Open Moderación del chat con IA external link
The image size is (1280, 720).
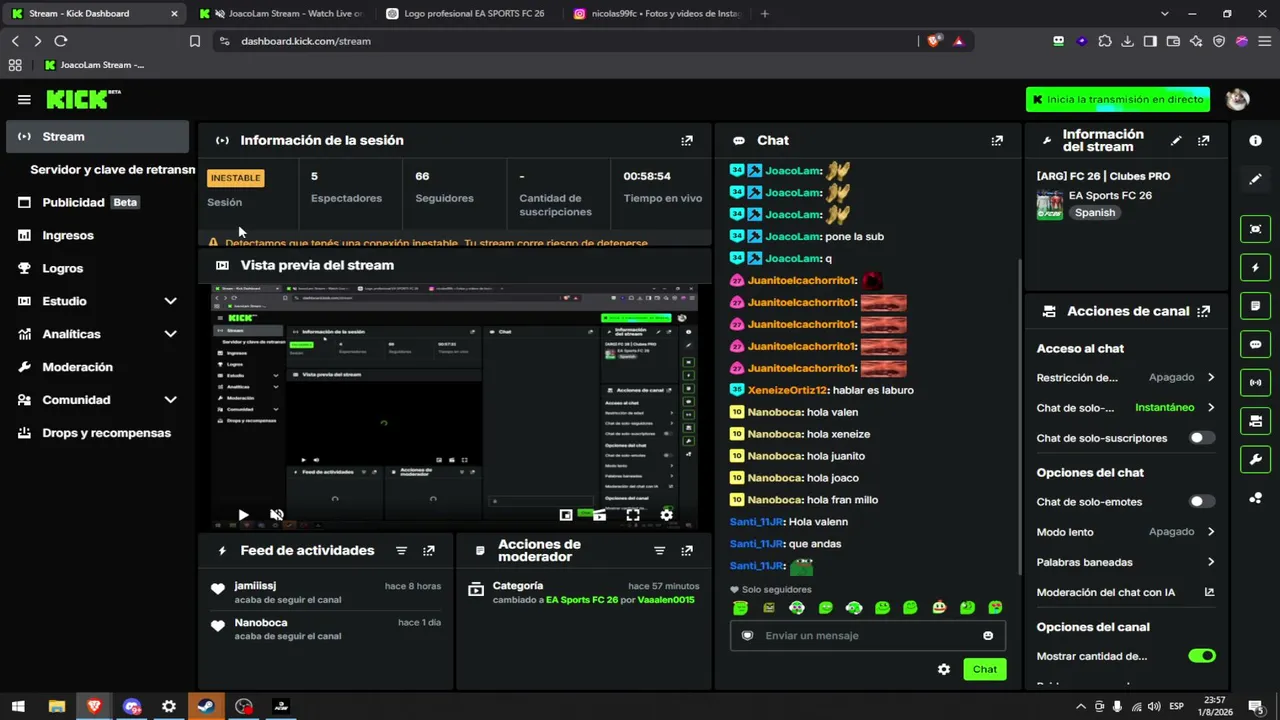tap(1209, 592)
